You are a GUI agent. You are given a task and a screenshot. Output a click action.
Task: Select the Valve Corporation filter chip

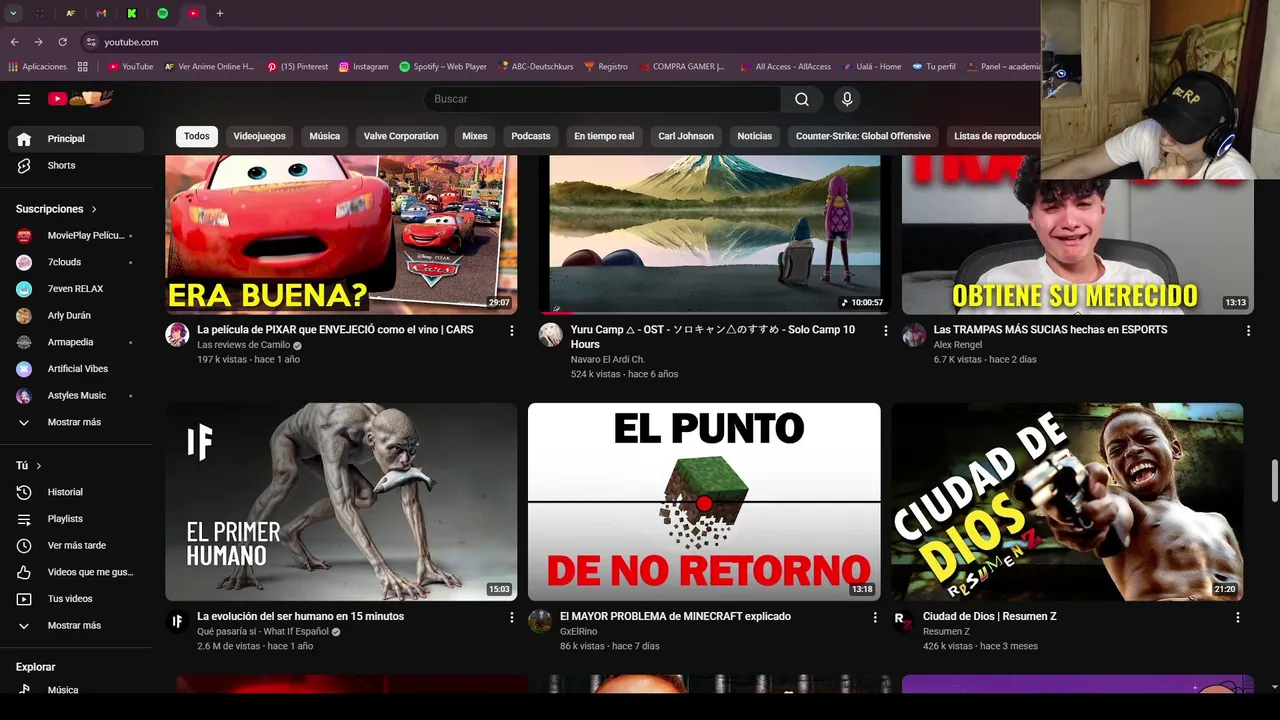tap(401, 136)
